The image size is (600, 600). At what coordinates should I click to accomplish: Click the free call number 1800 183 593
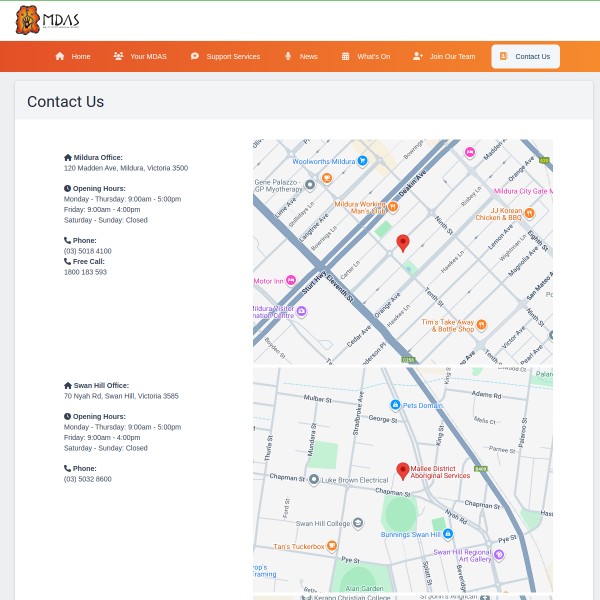(x=85, y=272)
